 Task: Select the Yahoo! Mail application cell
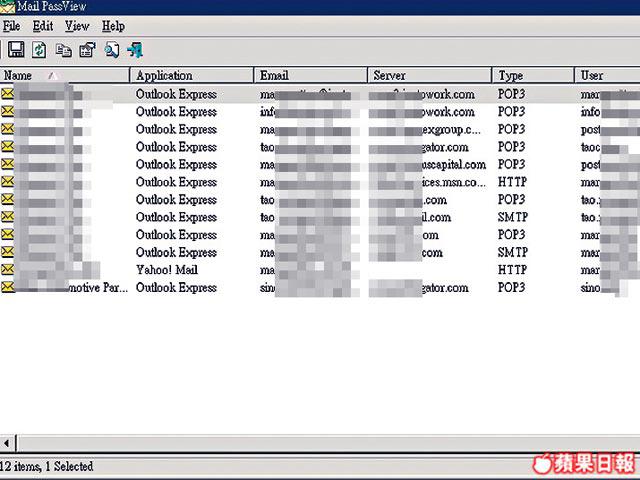[167, 270]
